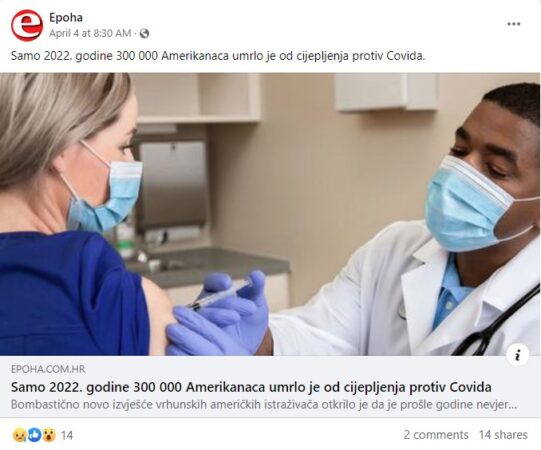View the 14 shares list
The width and height of the screenshot is (541, 450).
coord(503,435)
